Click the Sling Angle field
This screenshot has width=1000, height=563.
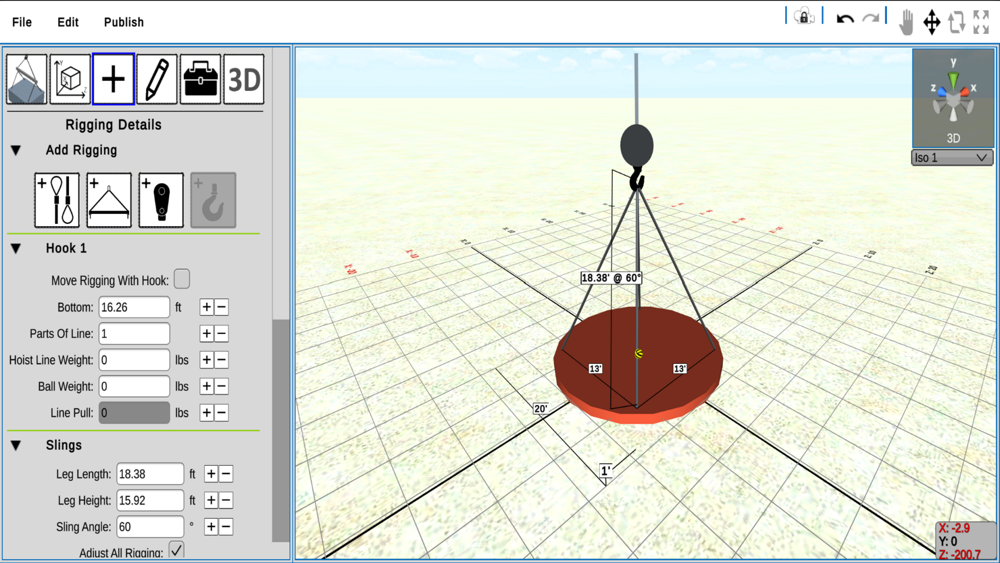coord(150,527)
